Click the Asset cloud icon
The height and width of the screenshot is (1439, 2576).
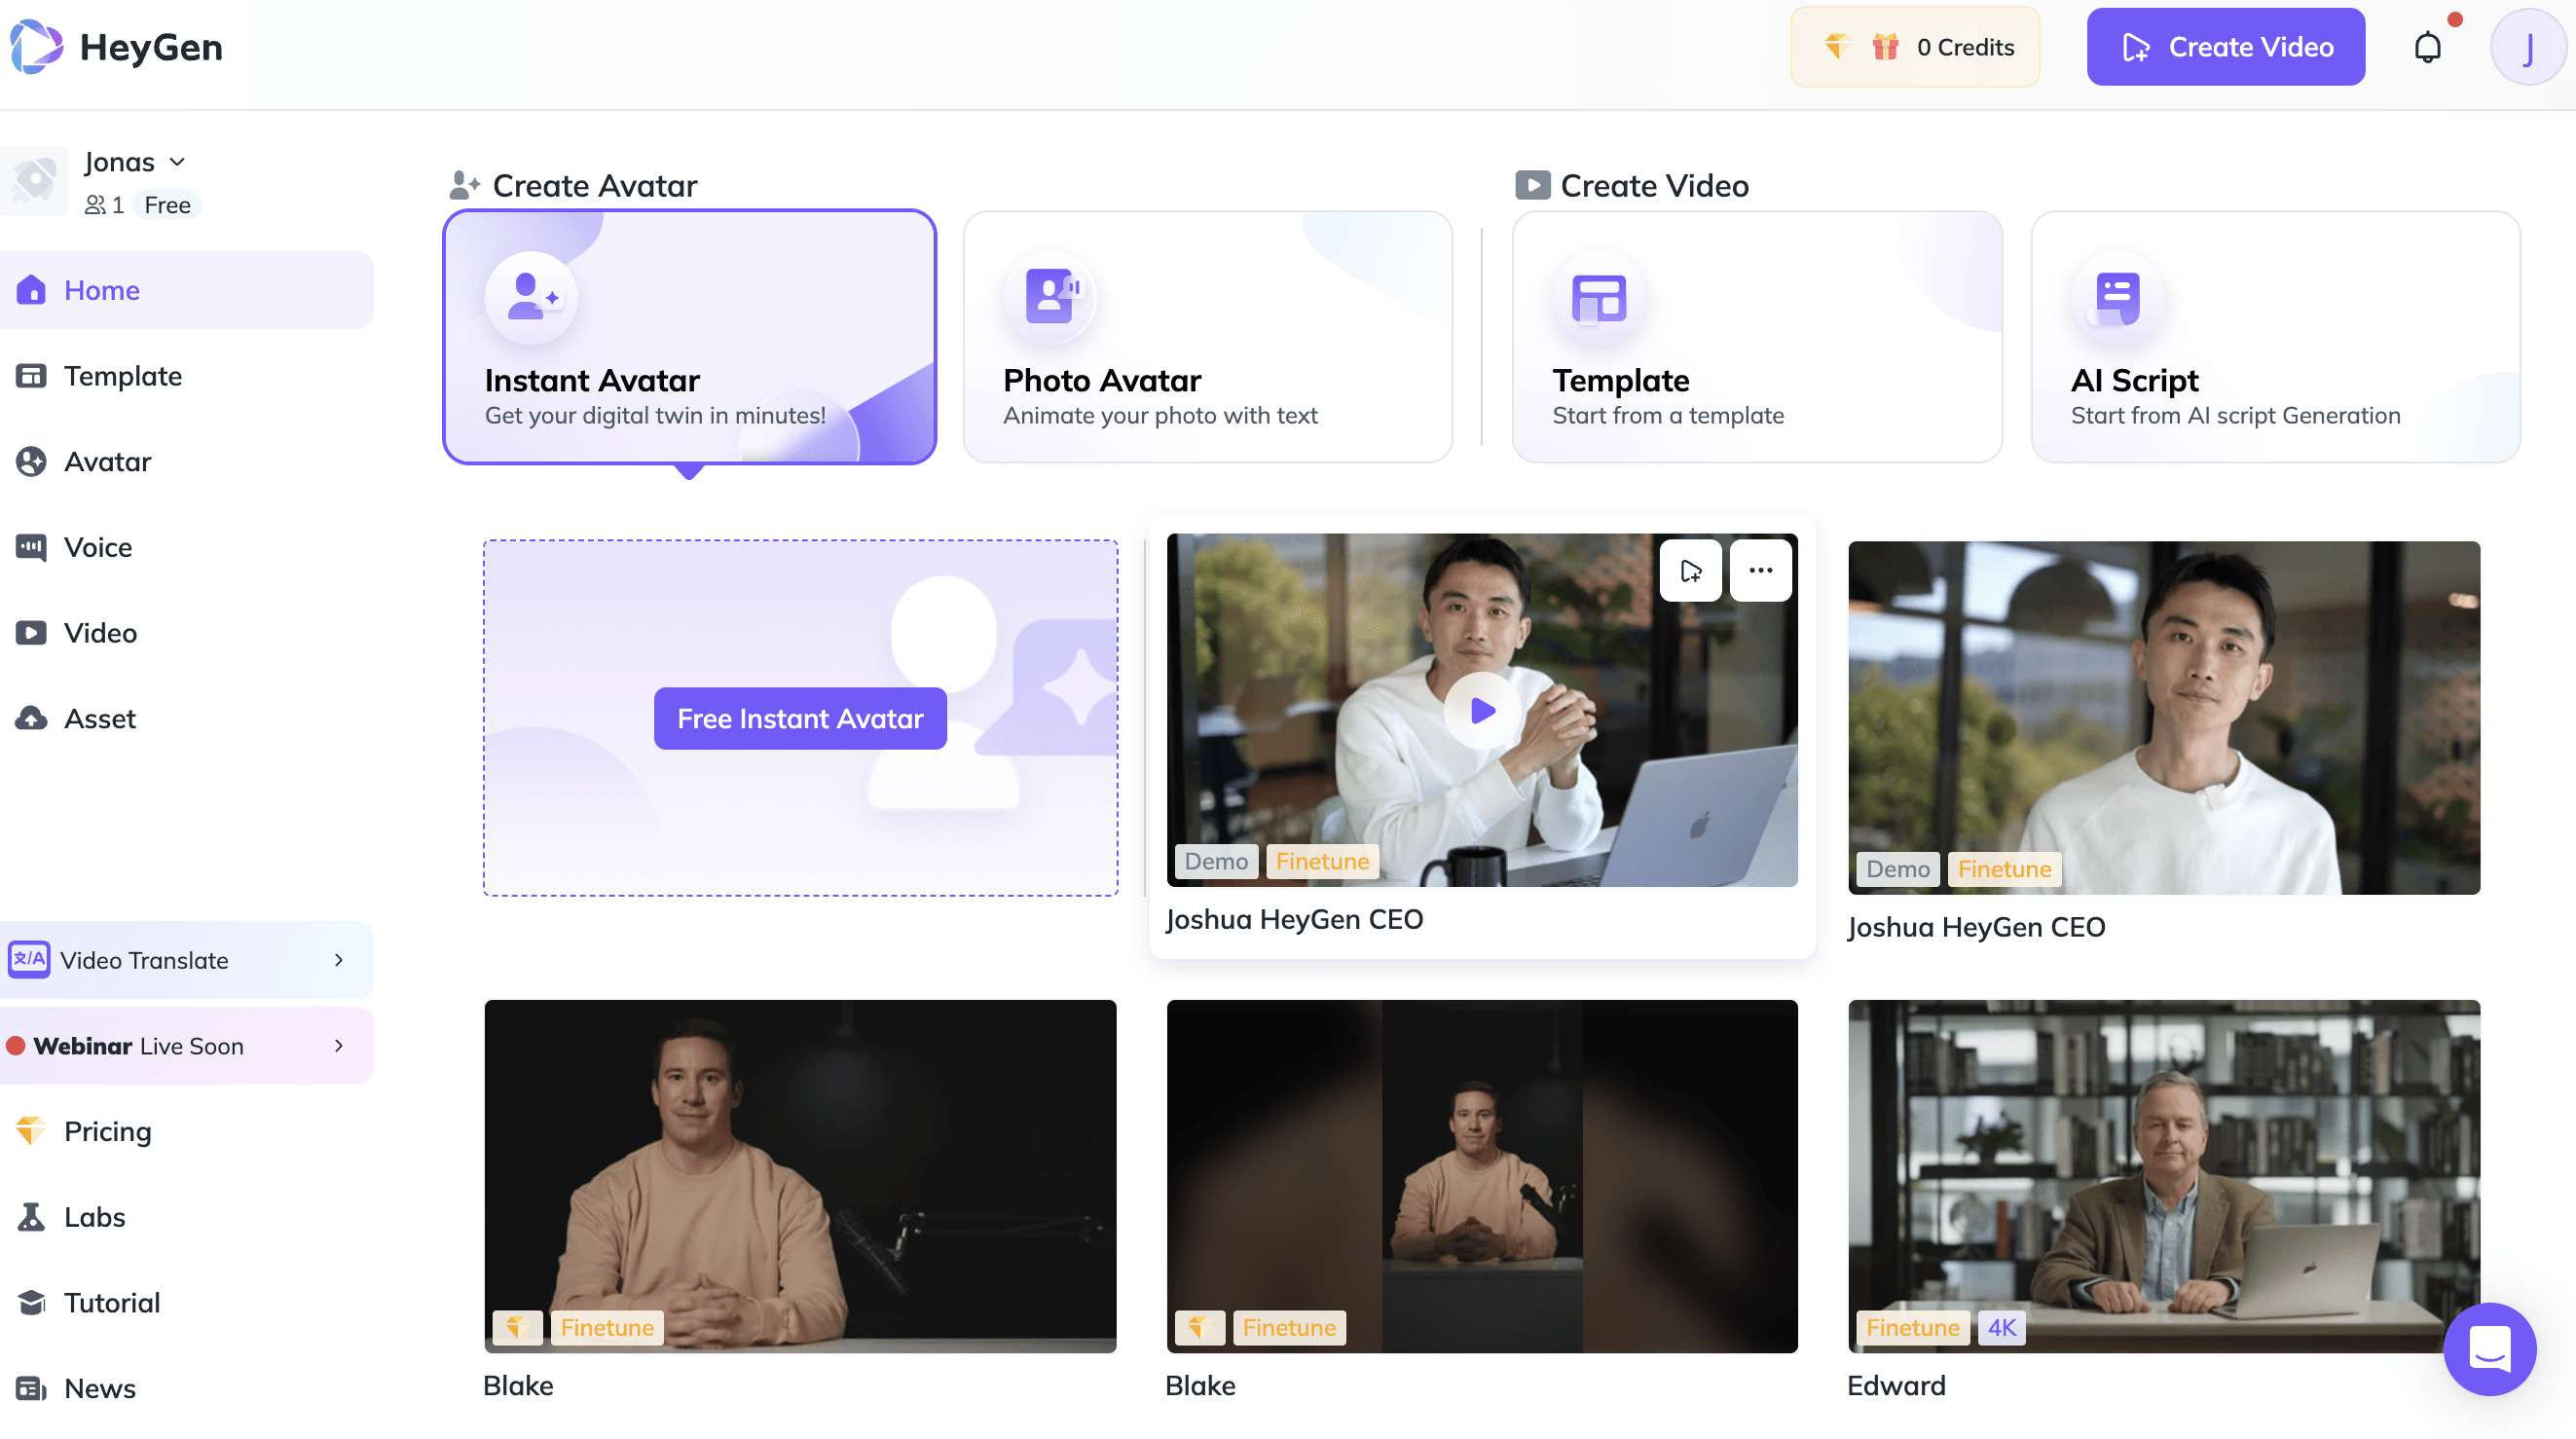tap(31, 718)
